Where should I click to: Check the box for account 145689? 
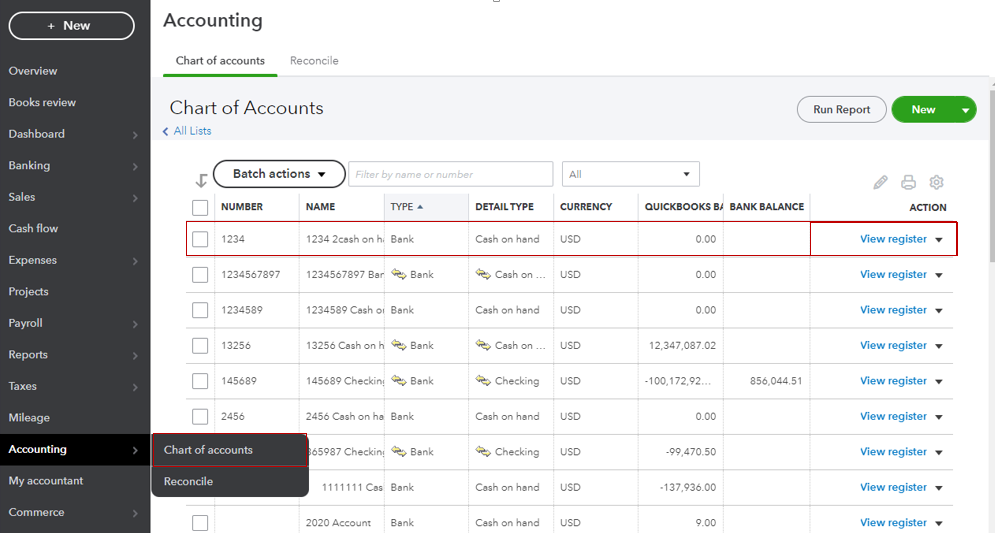click(200, 381)
